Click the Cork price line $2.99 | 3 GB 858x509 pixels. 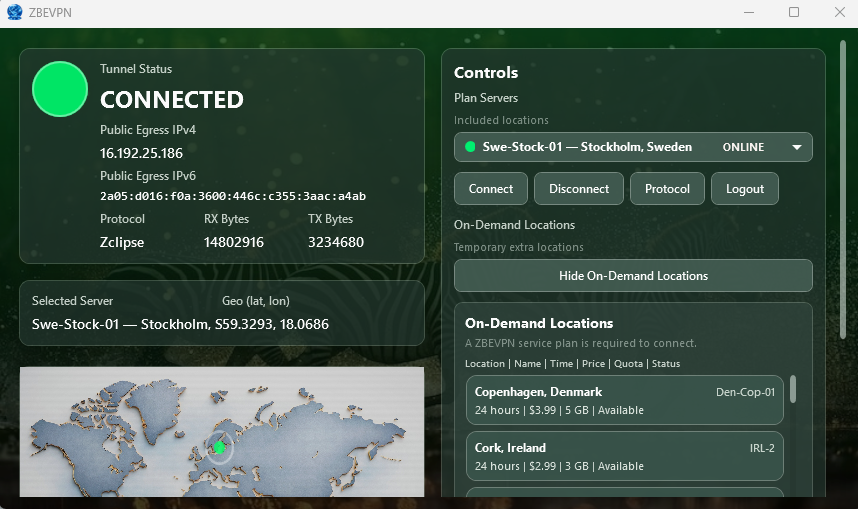[x=559, y=466]
